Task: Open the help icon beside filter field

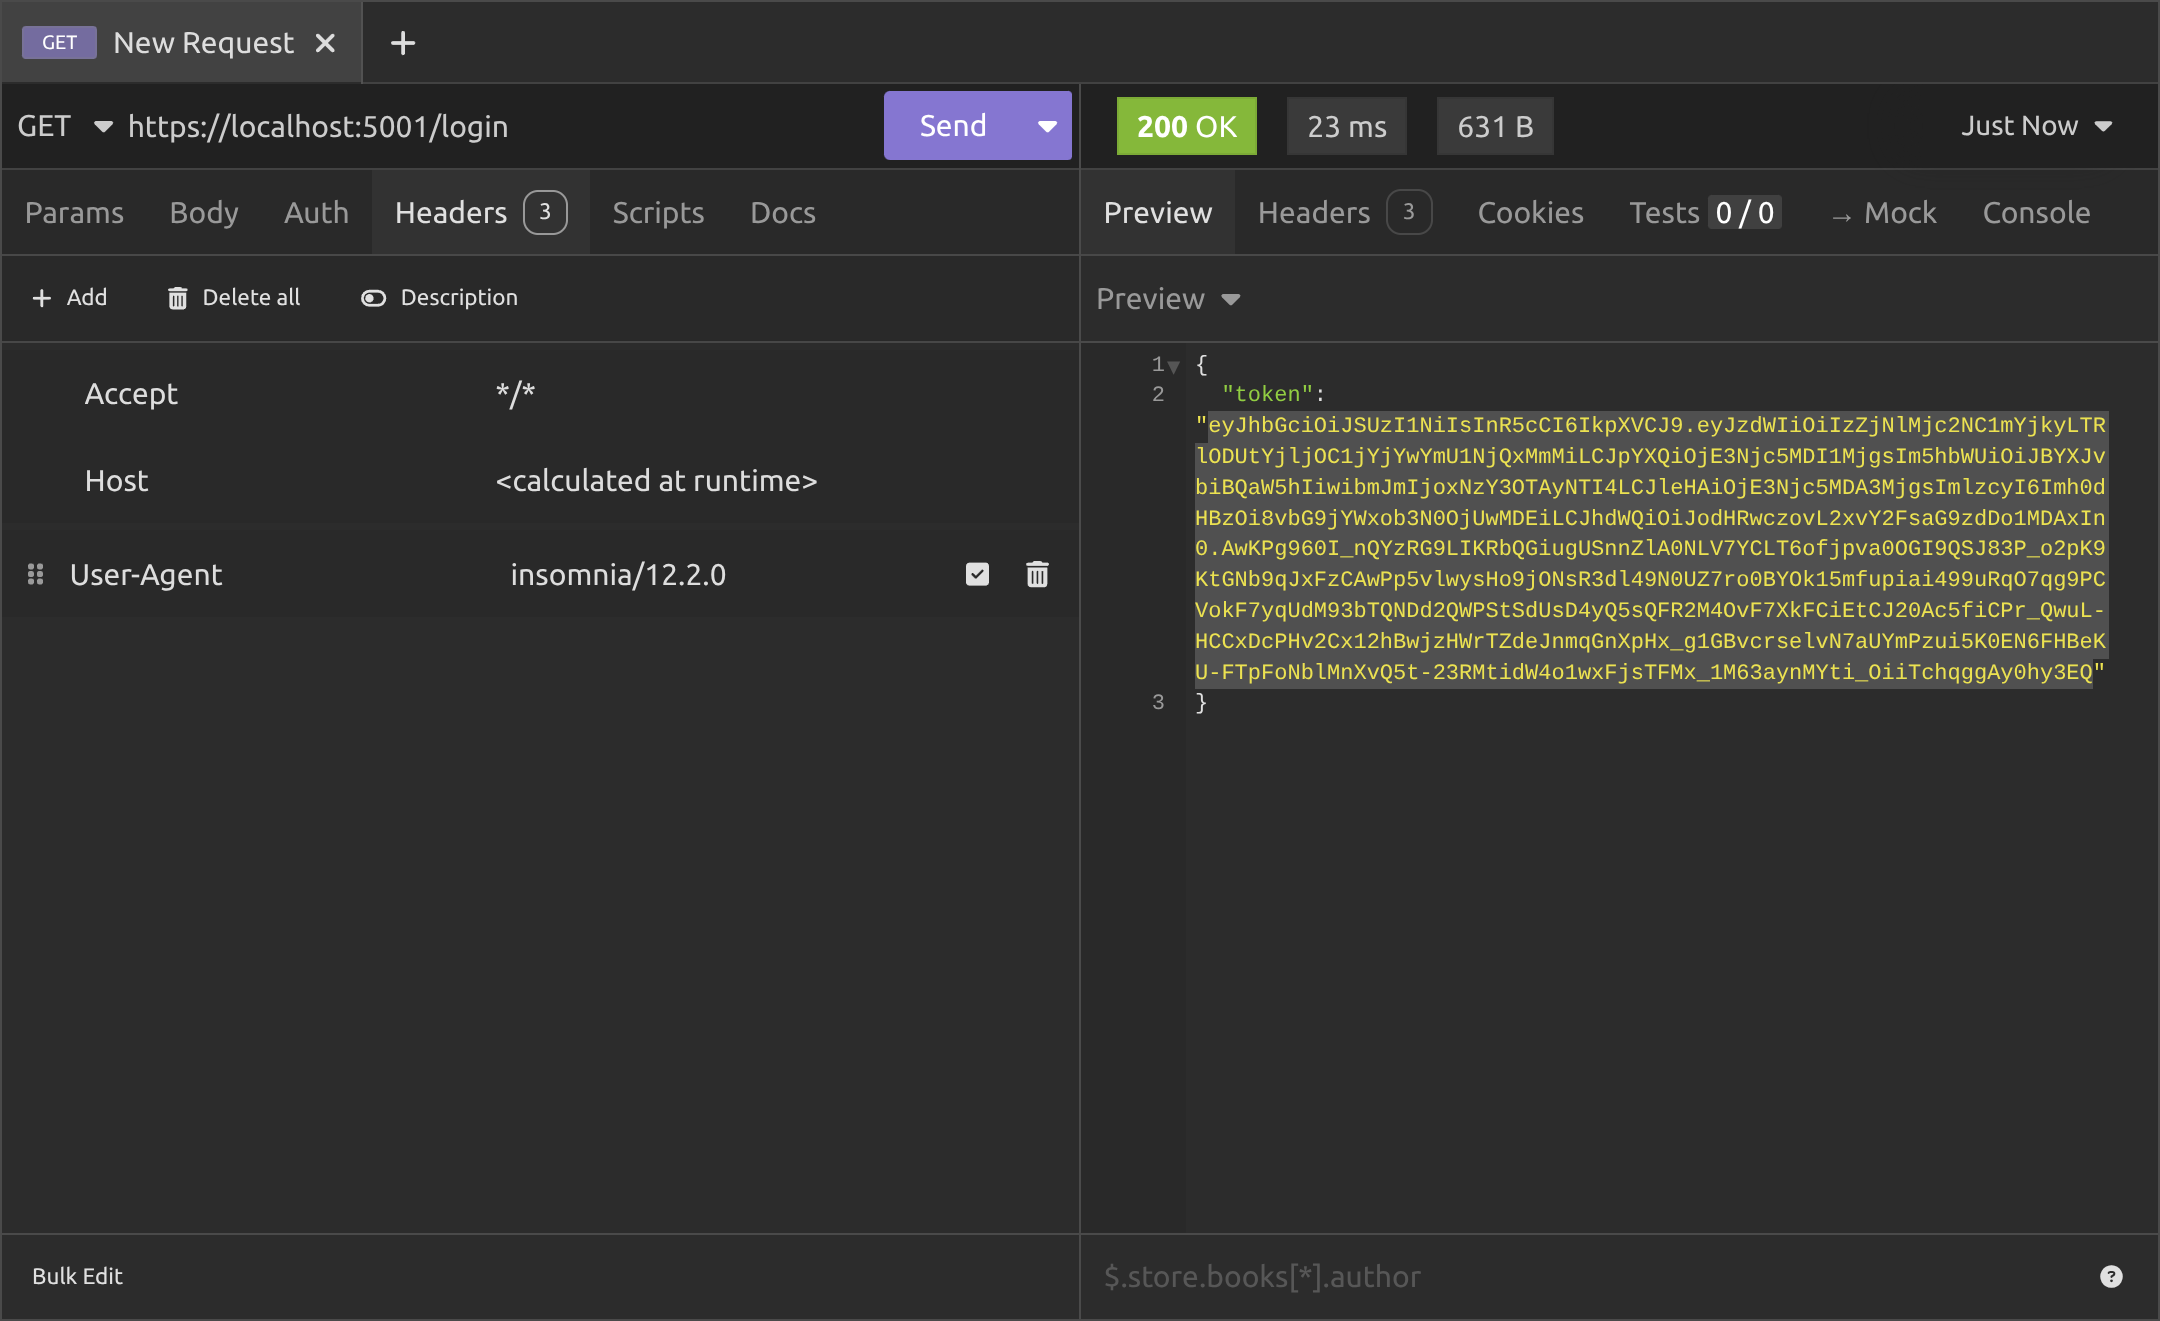Action: pos(2110,1276)
